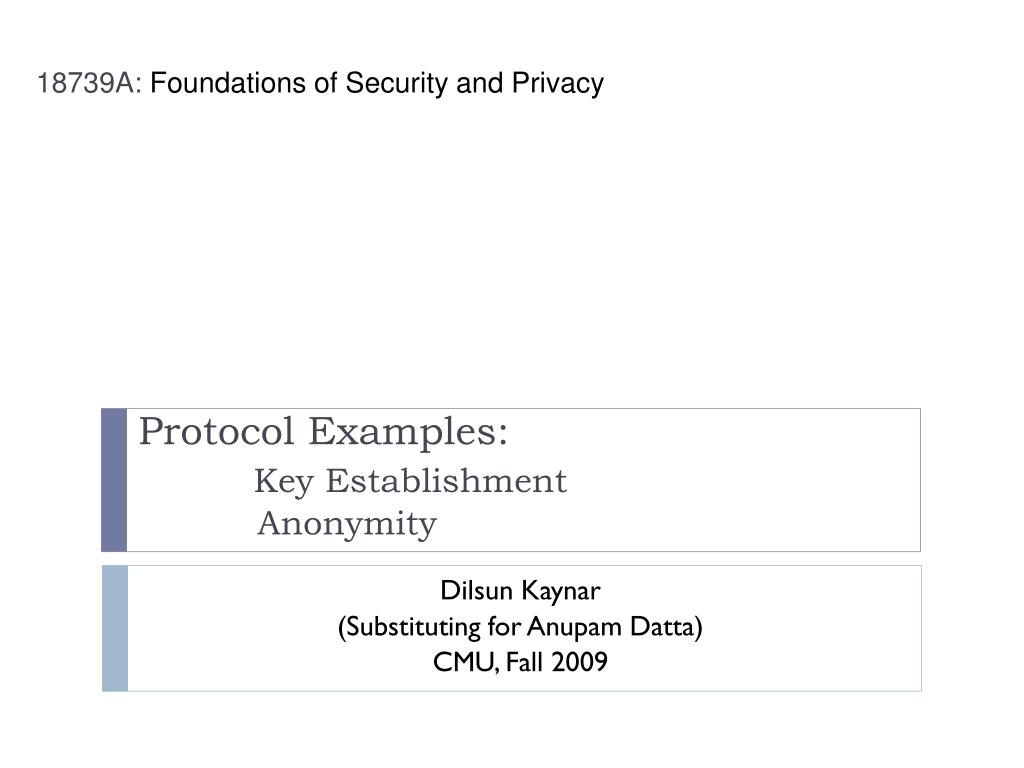
Task: Click the "CMU, Fall 2009" line
Action: click(x=520, y=662)
